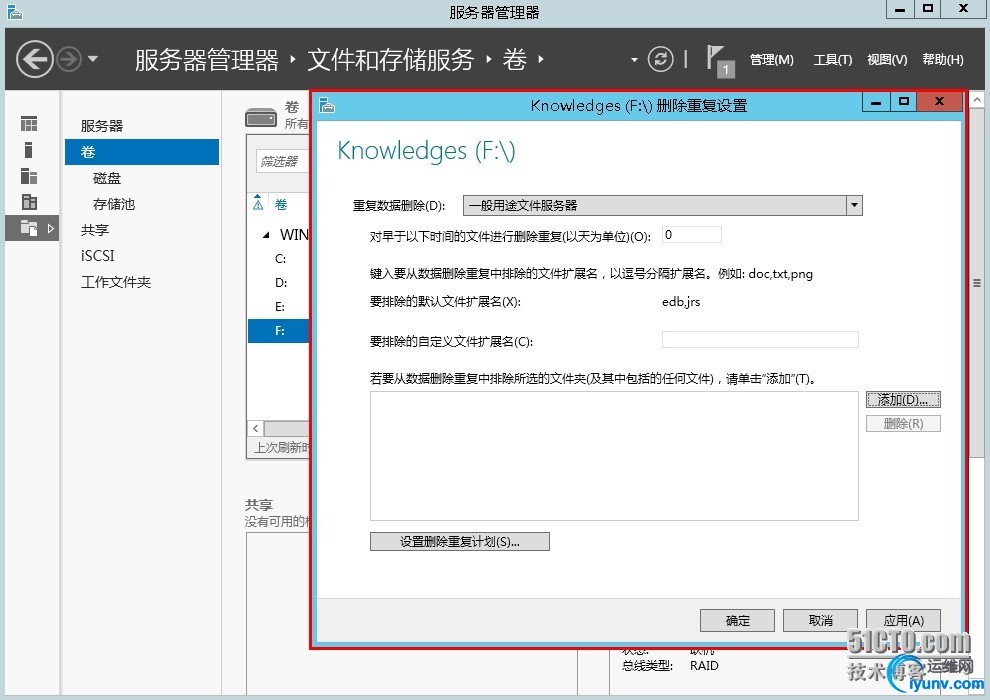Click the forward navigation arrow icon
Viewport: 990px width, 700px height.
(x=69, y=60)
